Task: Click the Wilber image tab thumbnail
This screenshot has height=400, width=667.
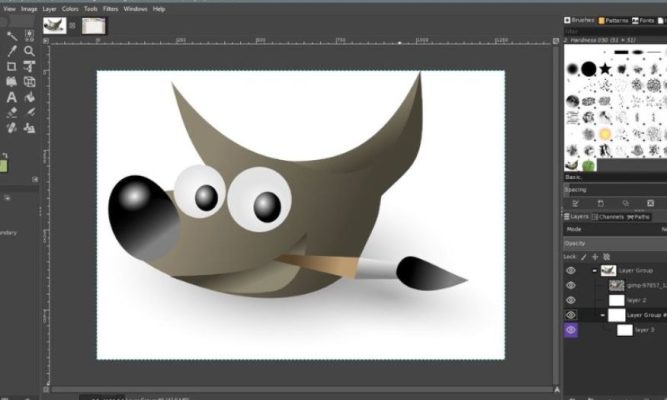Action: 55,26
